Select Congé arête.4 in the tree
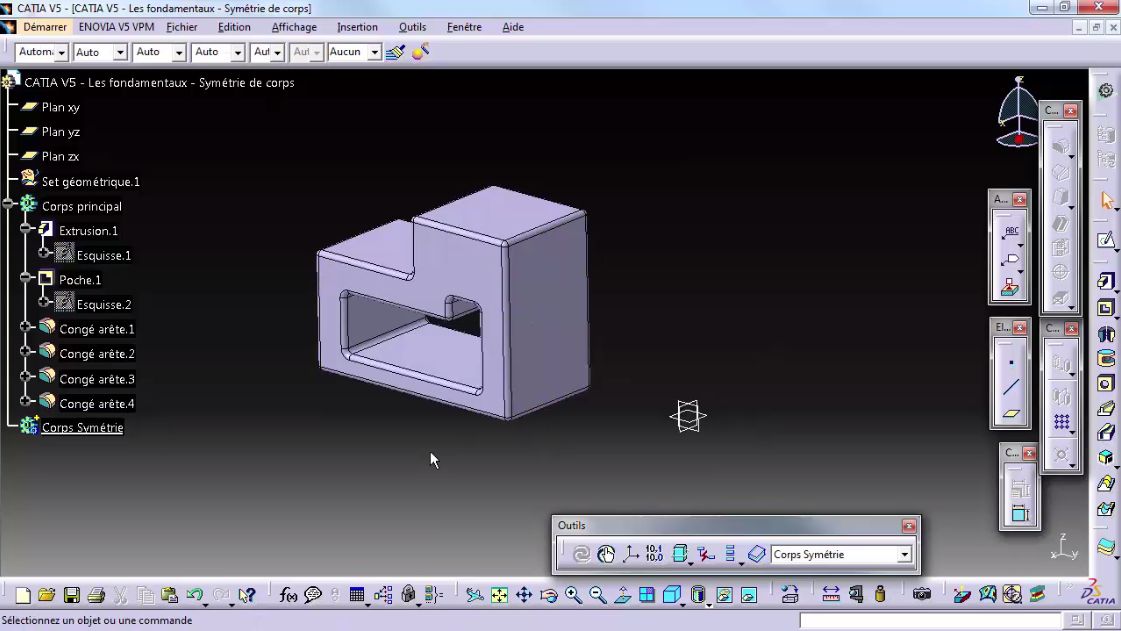The height and width of the screenshot is (631, 1121). (97, 404)
